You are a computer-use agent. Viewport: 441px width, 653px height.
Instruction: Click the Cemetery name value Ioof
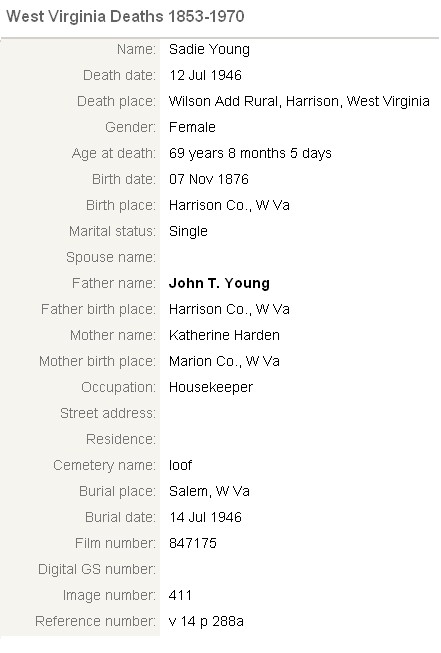[180, 465]
